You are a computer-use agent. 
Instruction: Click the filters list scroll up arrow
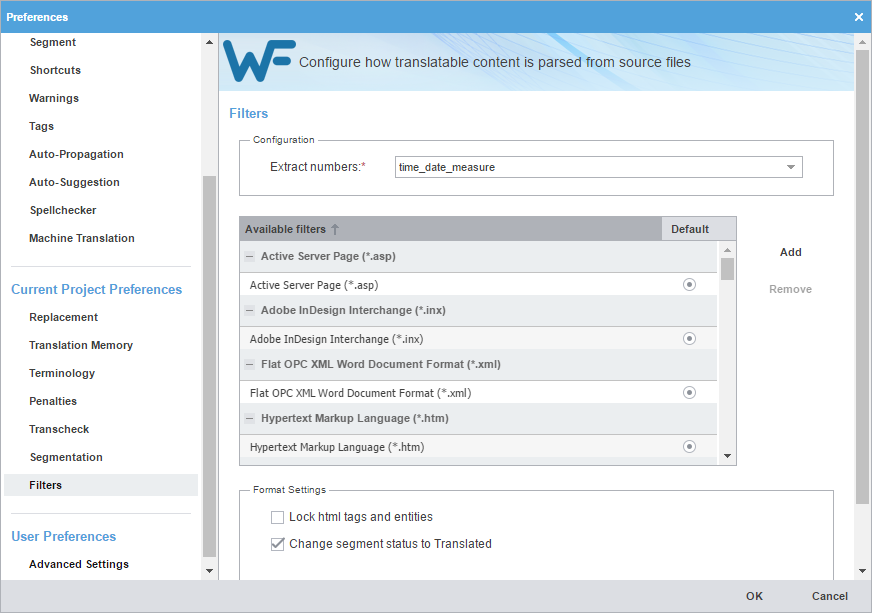click(x=727, y=250)
